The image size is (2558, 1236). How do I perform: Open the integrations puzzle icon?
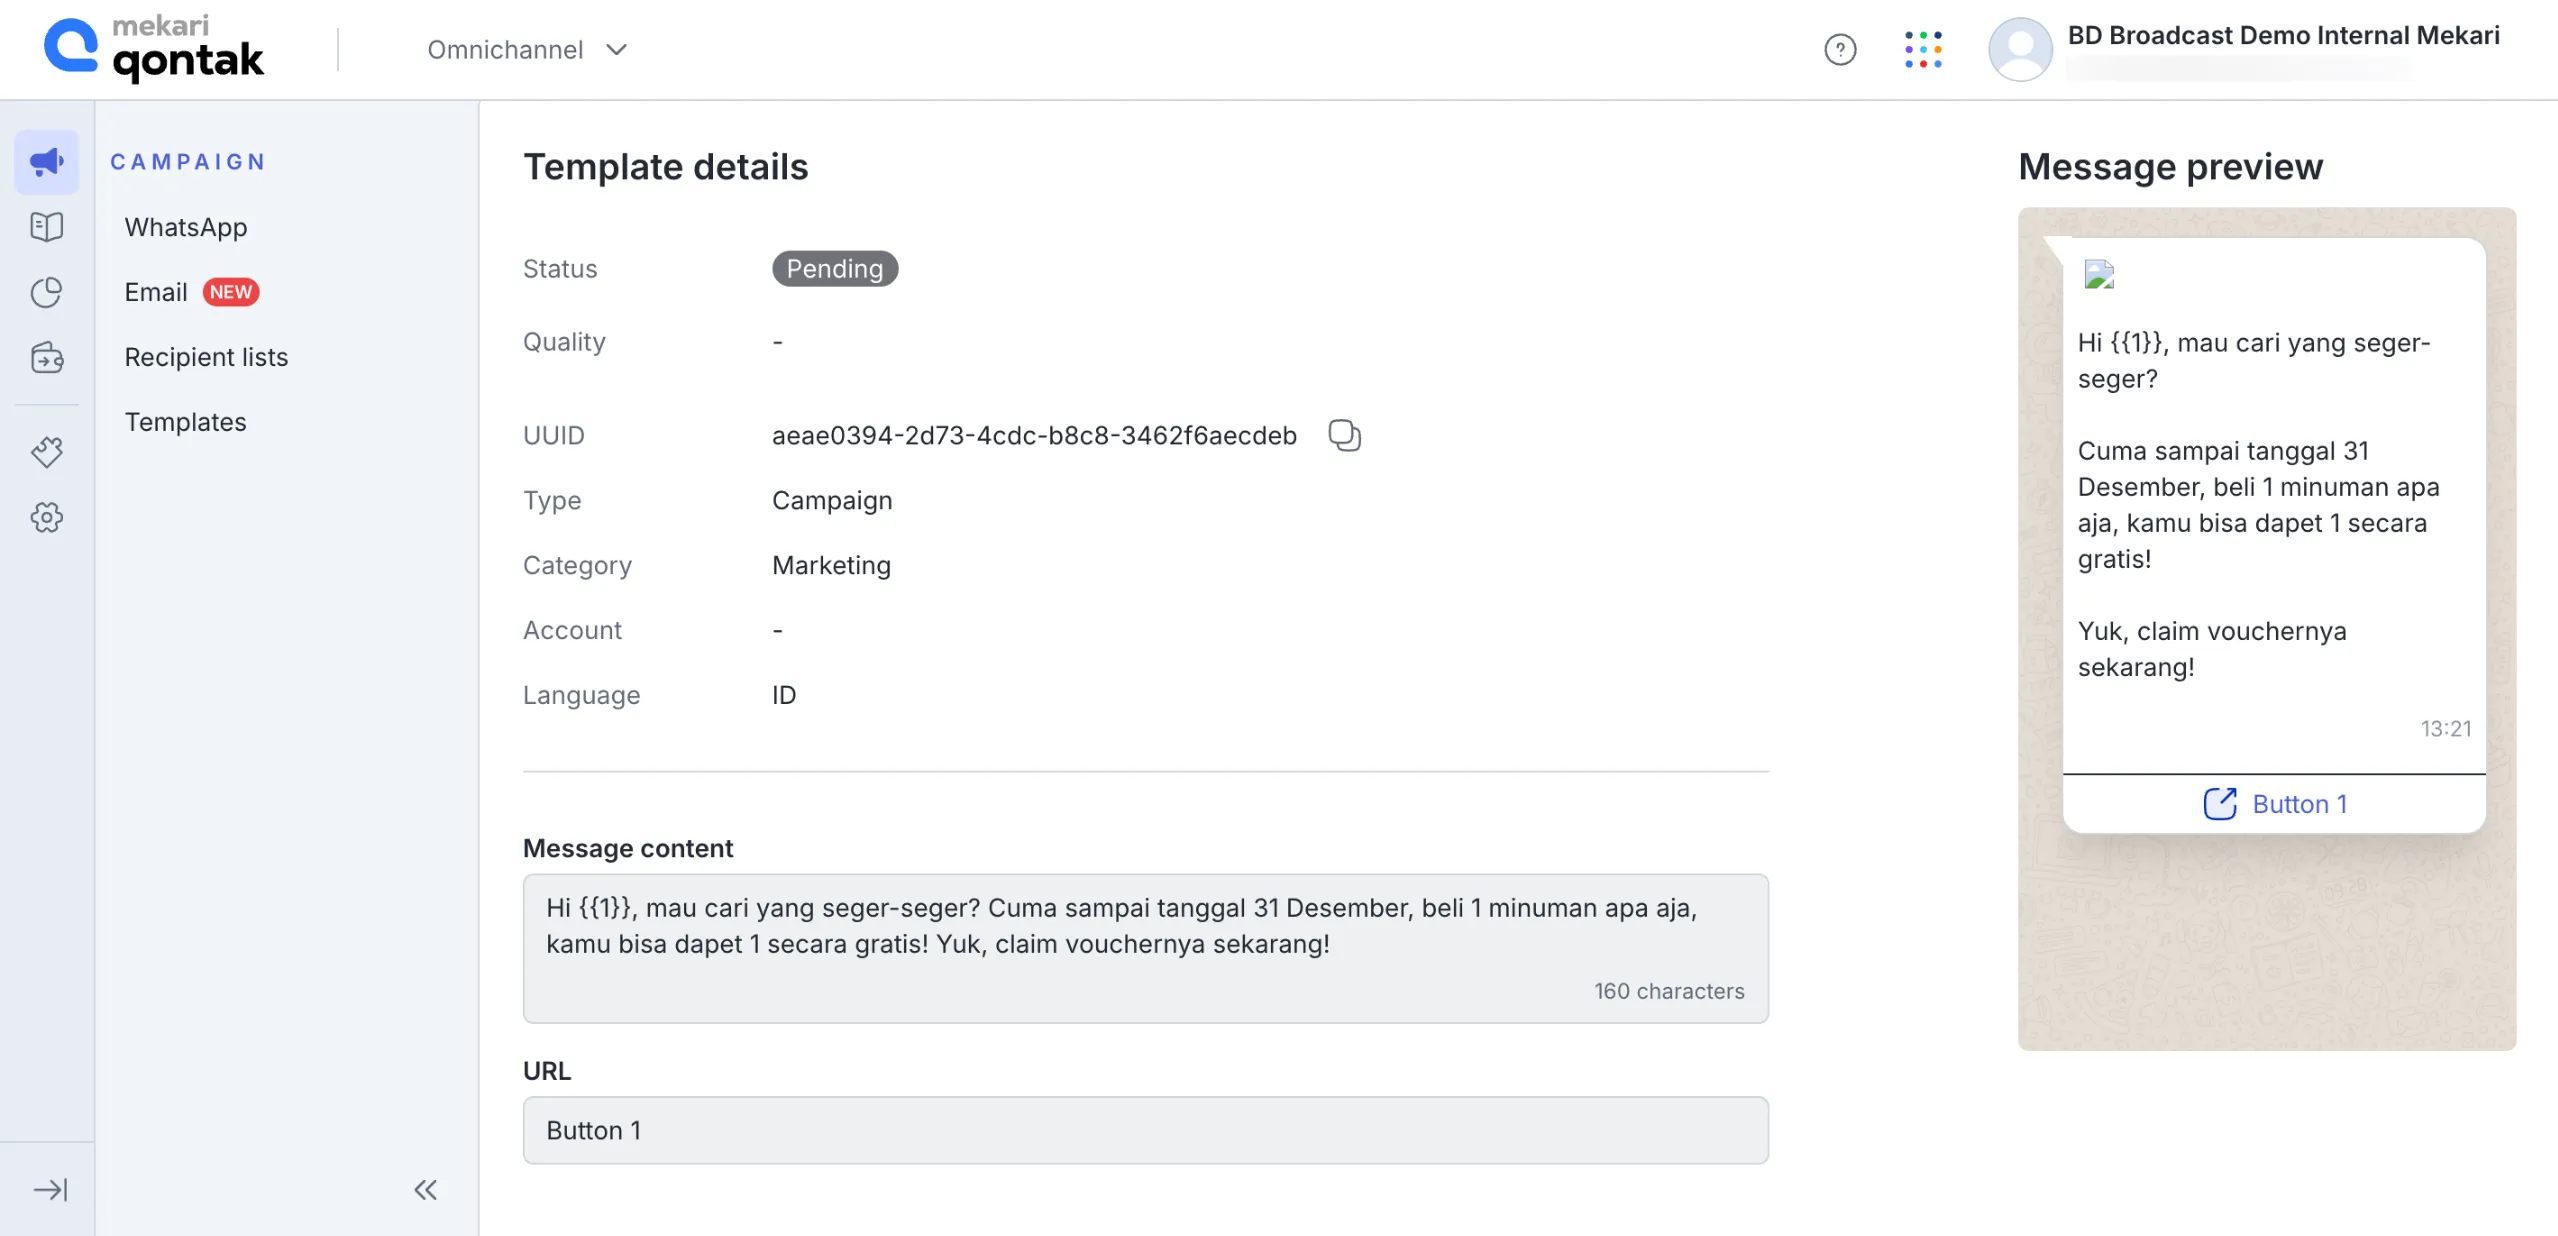click(x=46, y=451)
